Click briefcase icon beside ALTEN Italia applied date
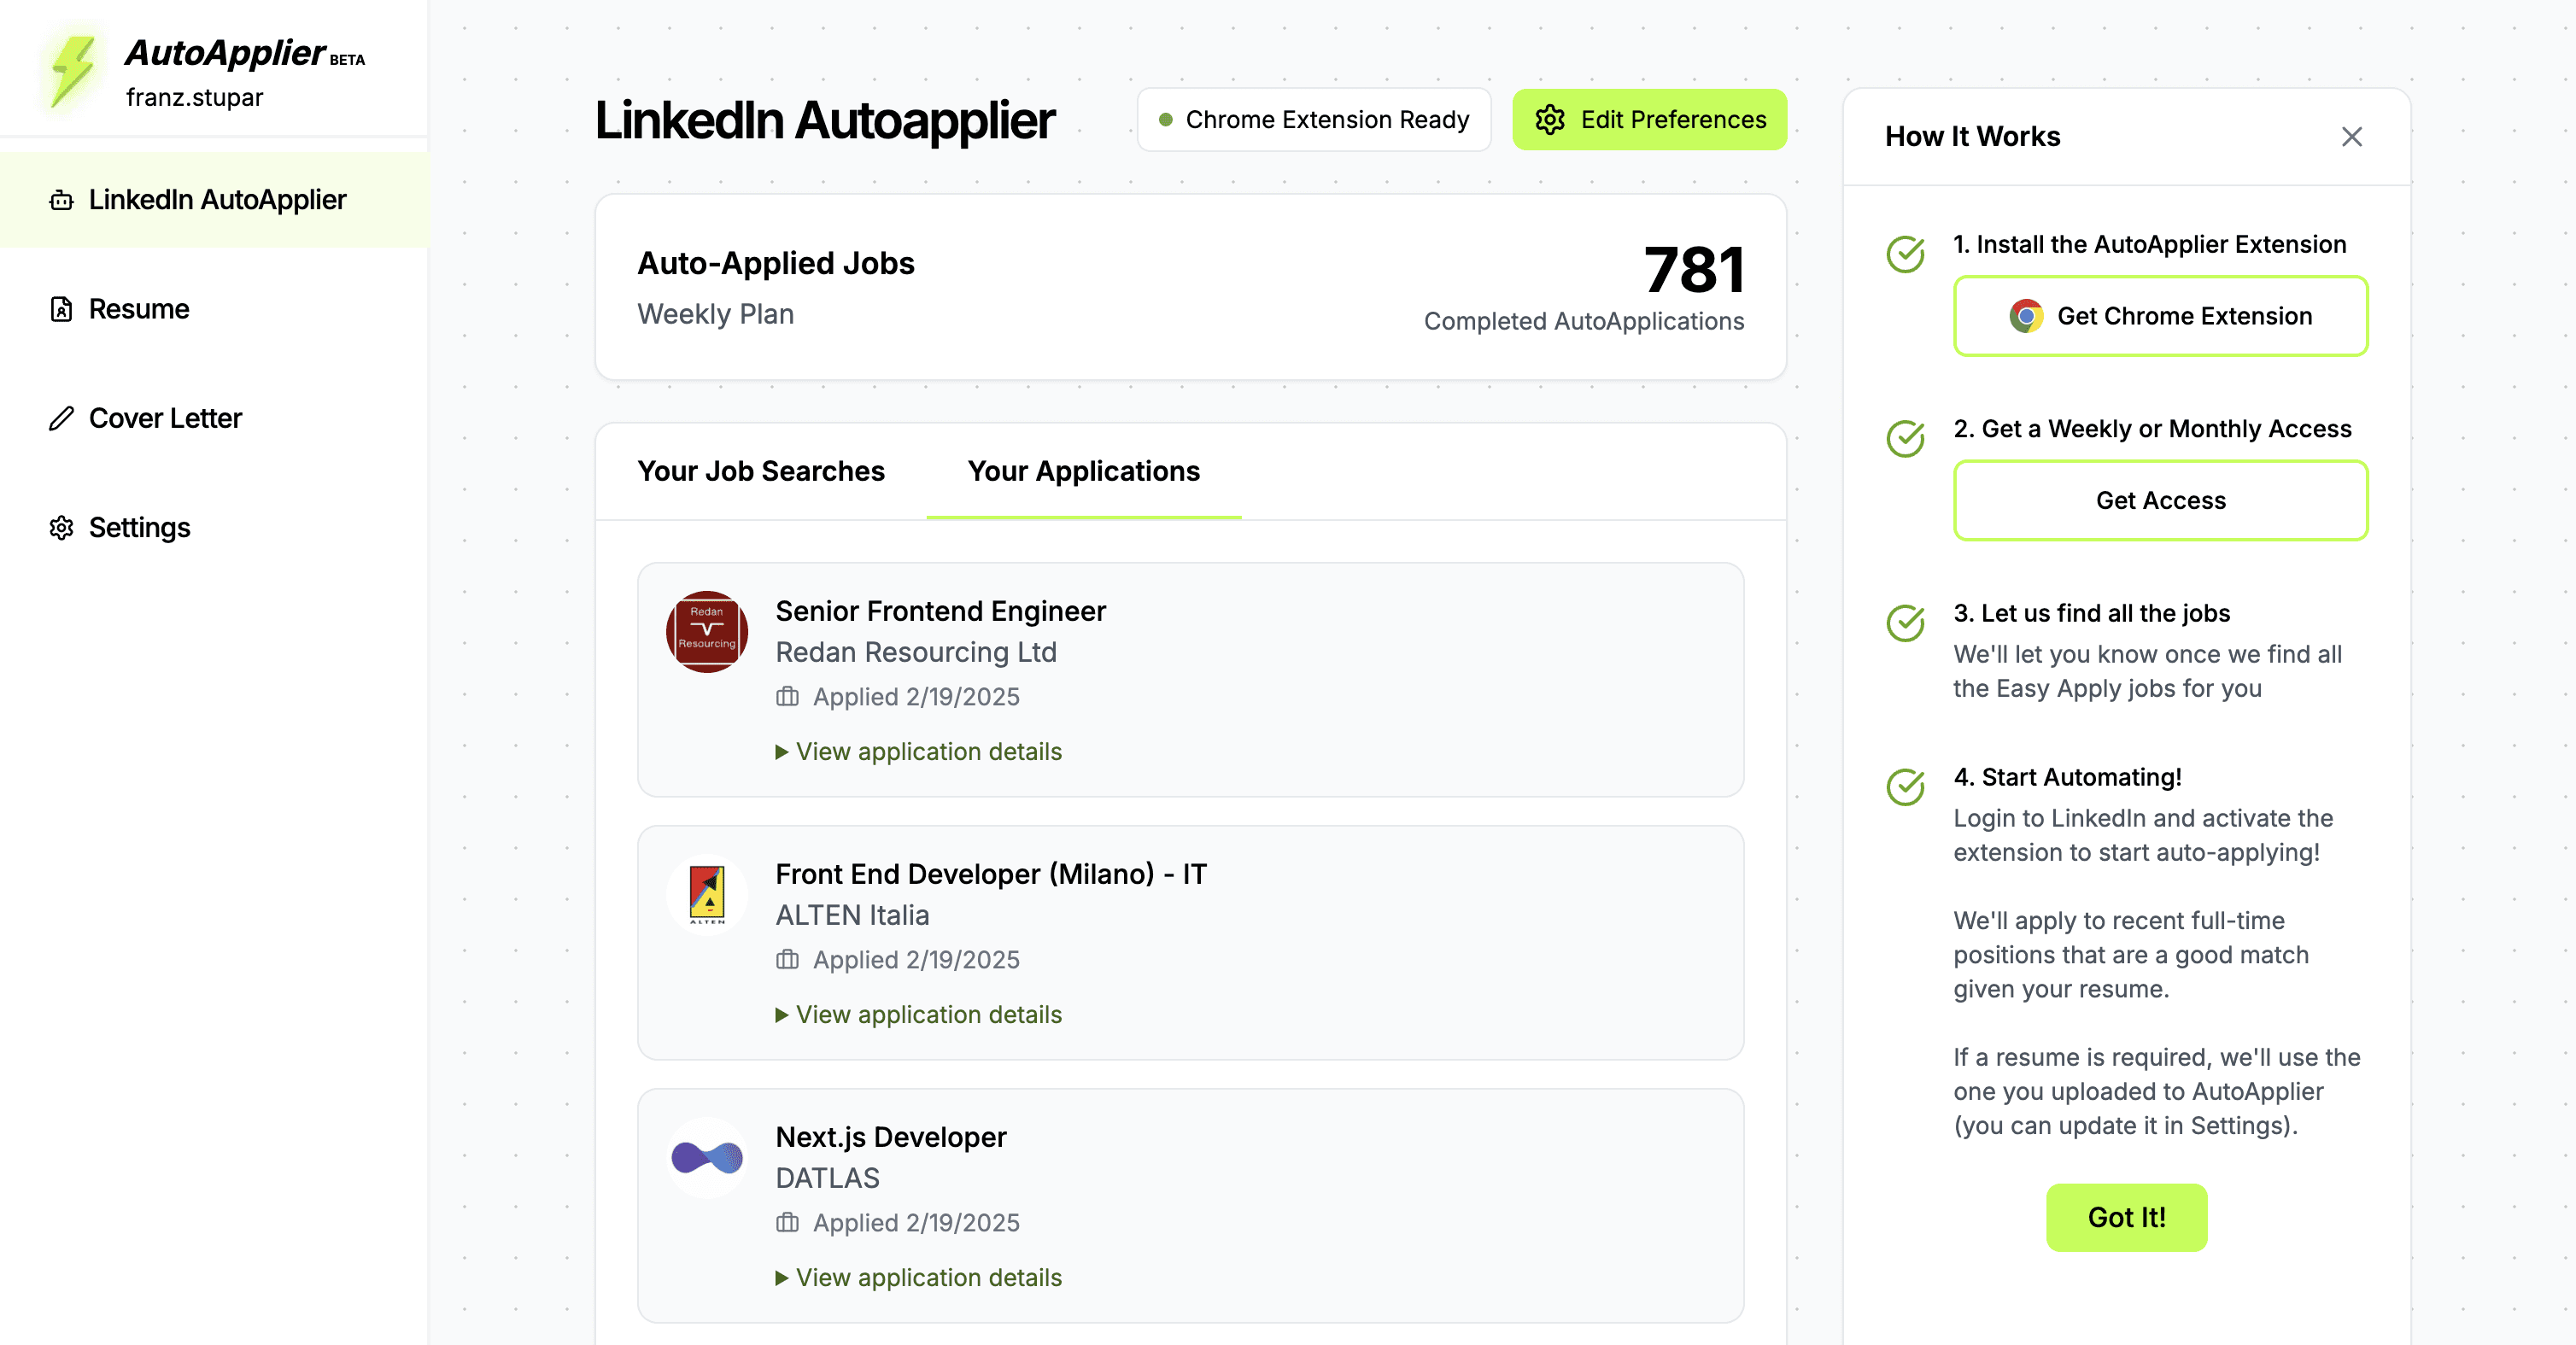The image size is (2576, 1345). 787,959
